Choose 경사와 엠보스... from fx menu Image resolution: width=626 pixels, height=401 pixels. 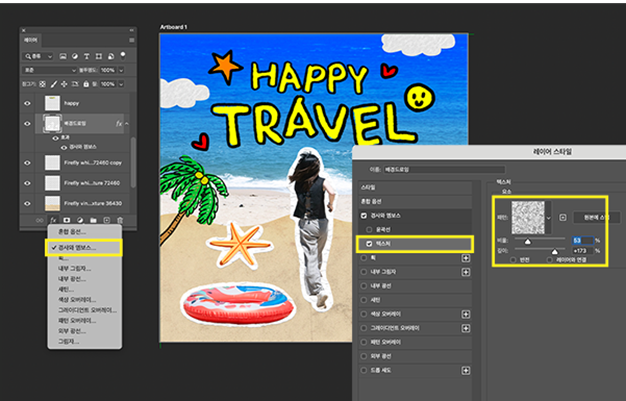77,248
